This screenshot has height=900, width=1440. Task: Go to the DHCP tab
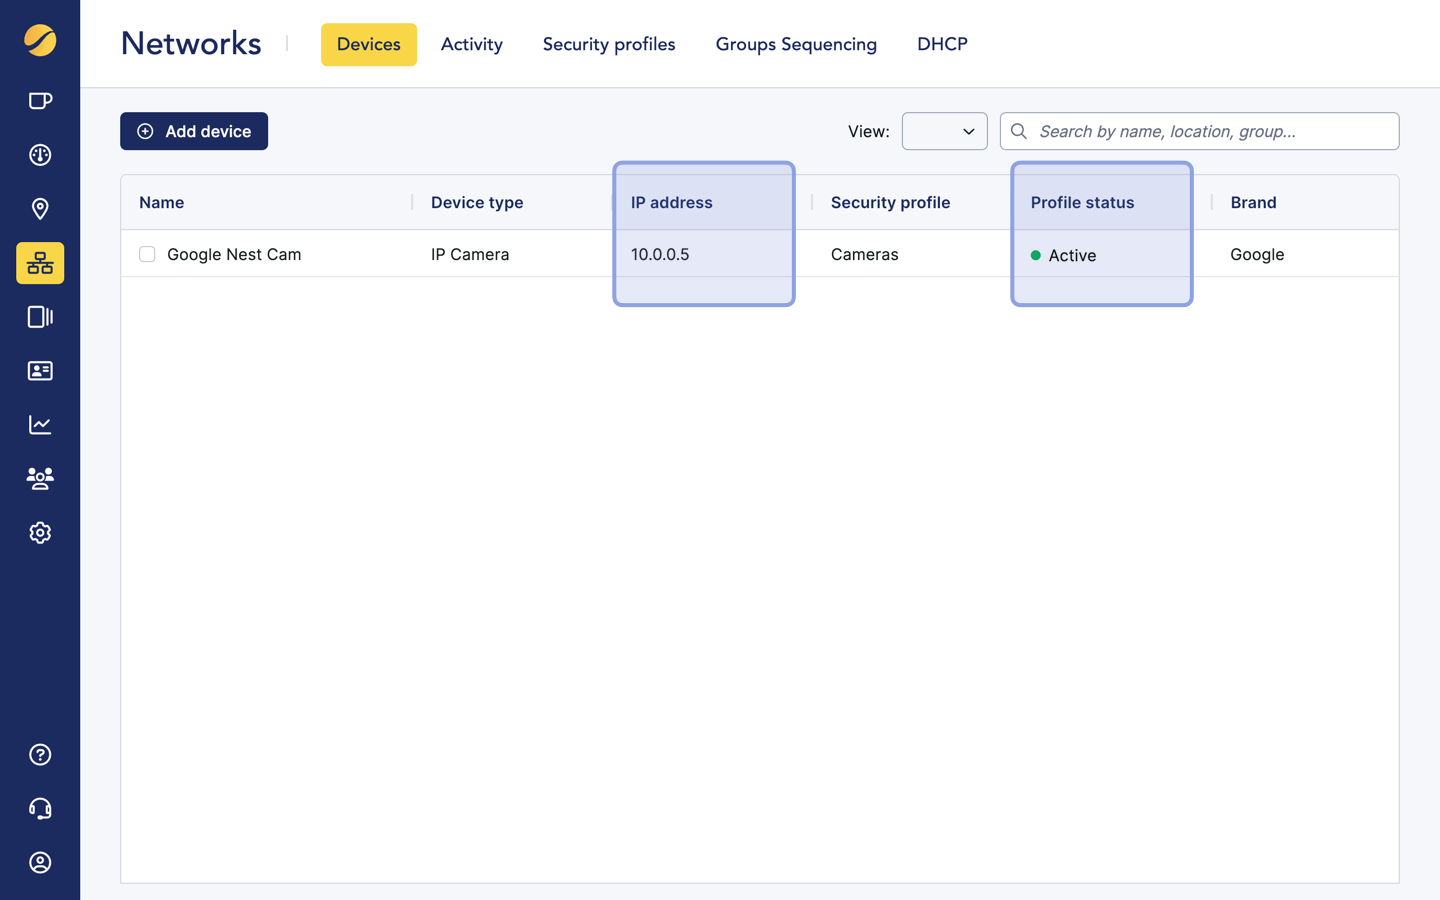click(x=941, y=45)
